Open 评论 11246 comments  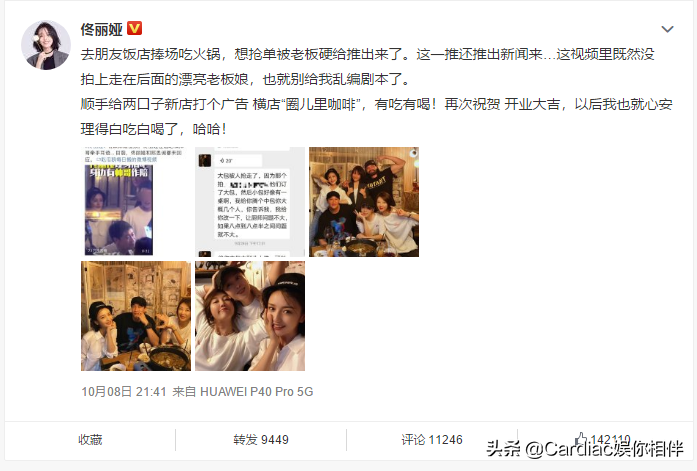click(x=432, y=440)
